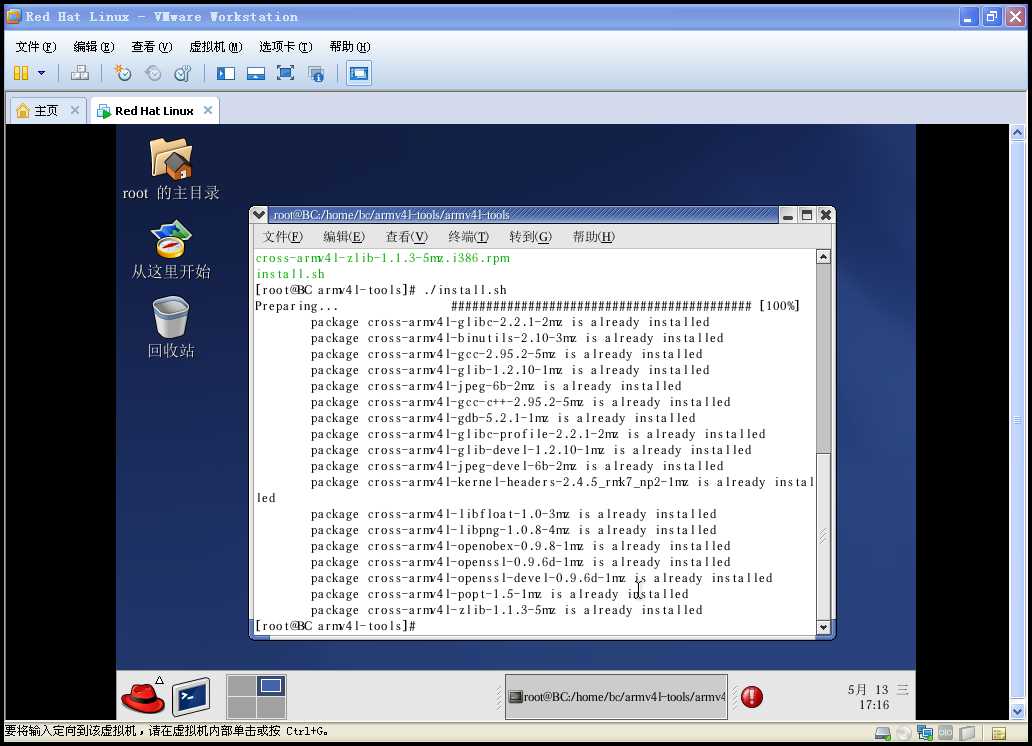Close the terminal window
The image size is (1032, 746).
tap(826, 215)
